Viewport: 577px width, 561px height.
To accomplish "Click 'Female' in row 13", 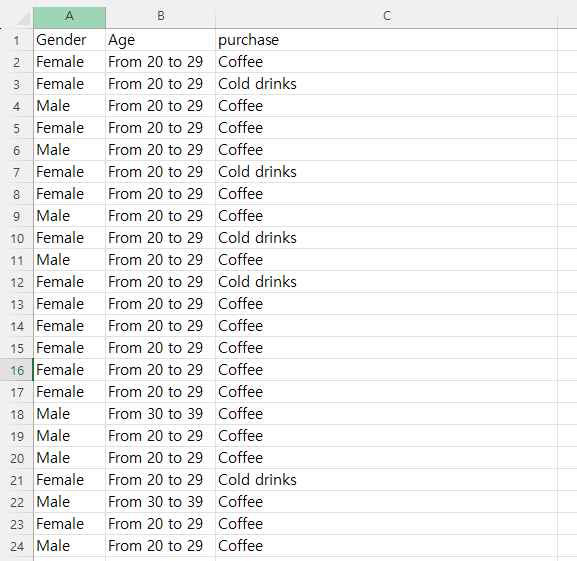I will click(60, 304).
